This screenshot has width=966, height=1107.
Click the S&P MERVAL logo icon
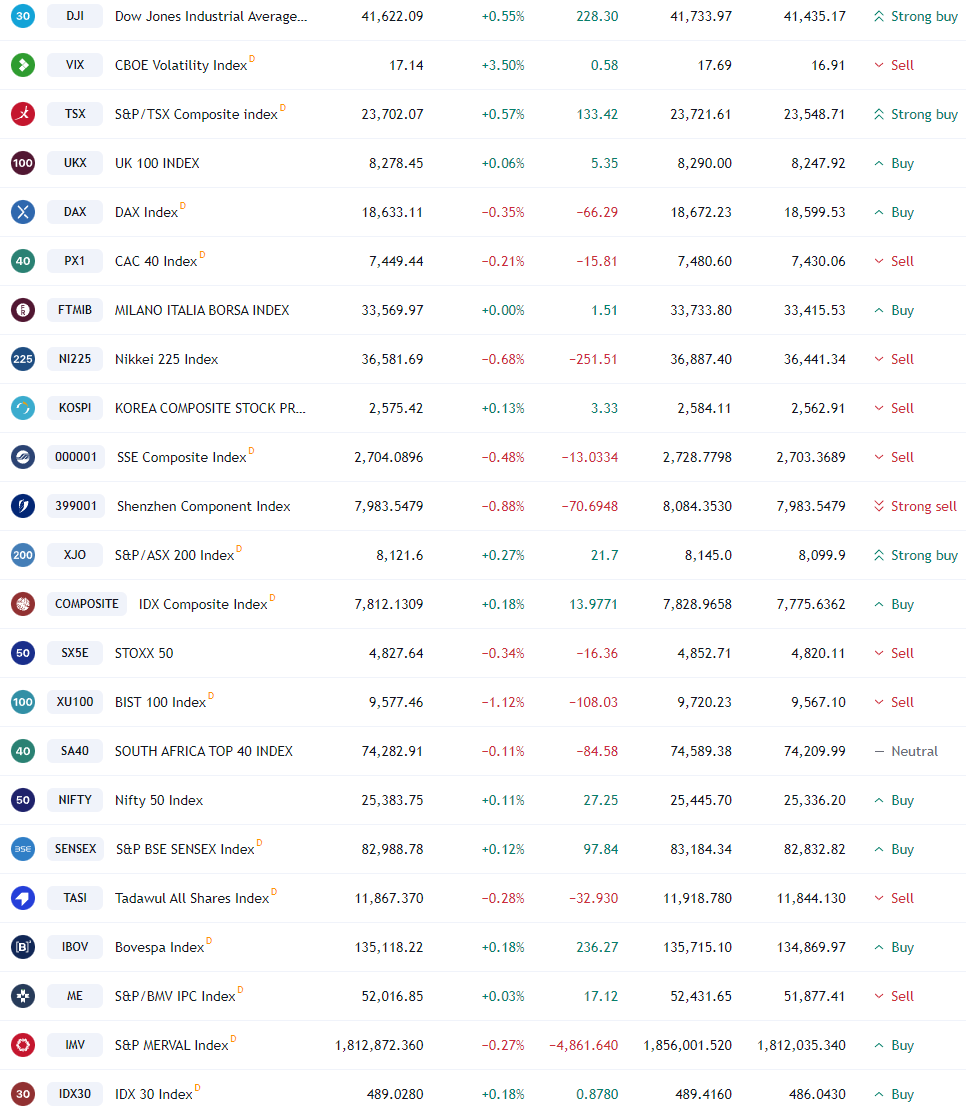[23, 1045]
